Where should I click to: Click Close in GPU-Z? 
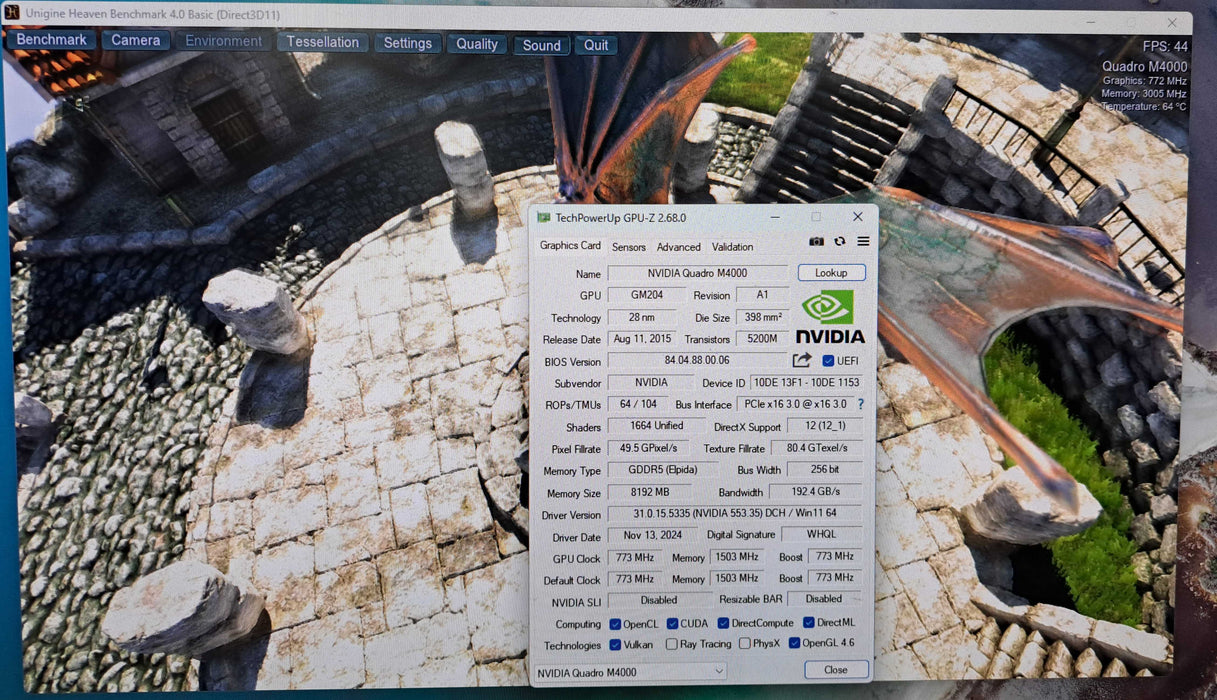pos(835,670)
